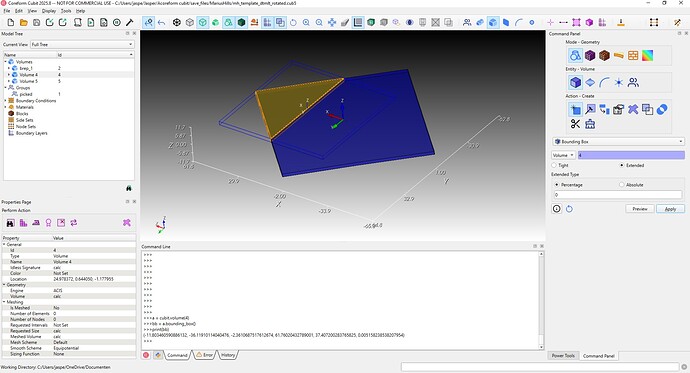Collapse the General property section
This screenshot has width=690, height=373.
click(4, 244)
